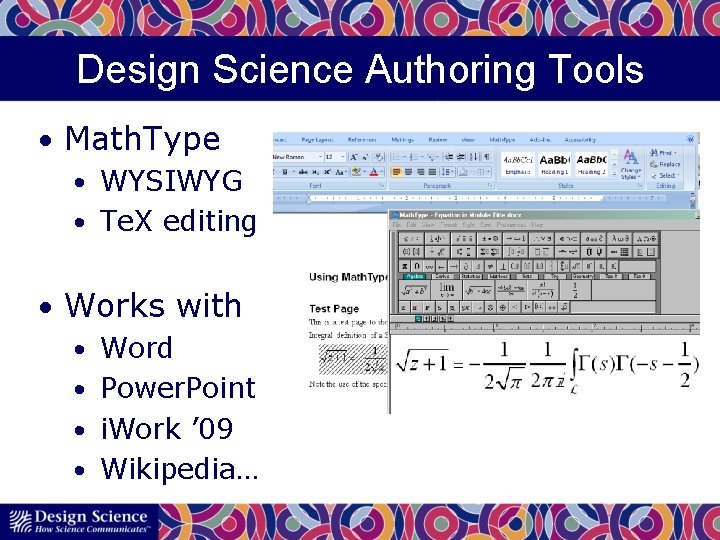720x540 pixels.
Task: Switch to the Review ribbon tab
Action: point(438,140)
